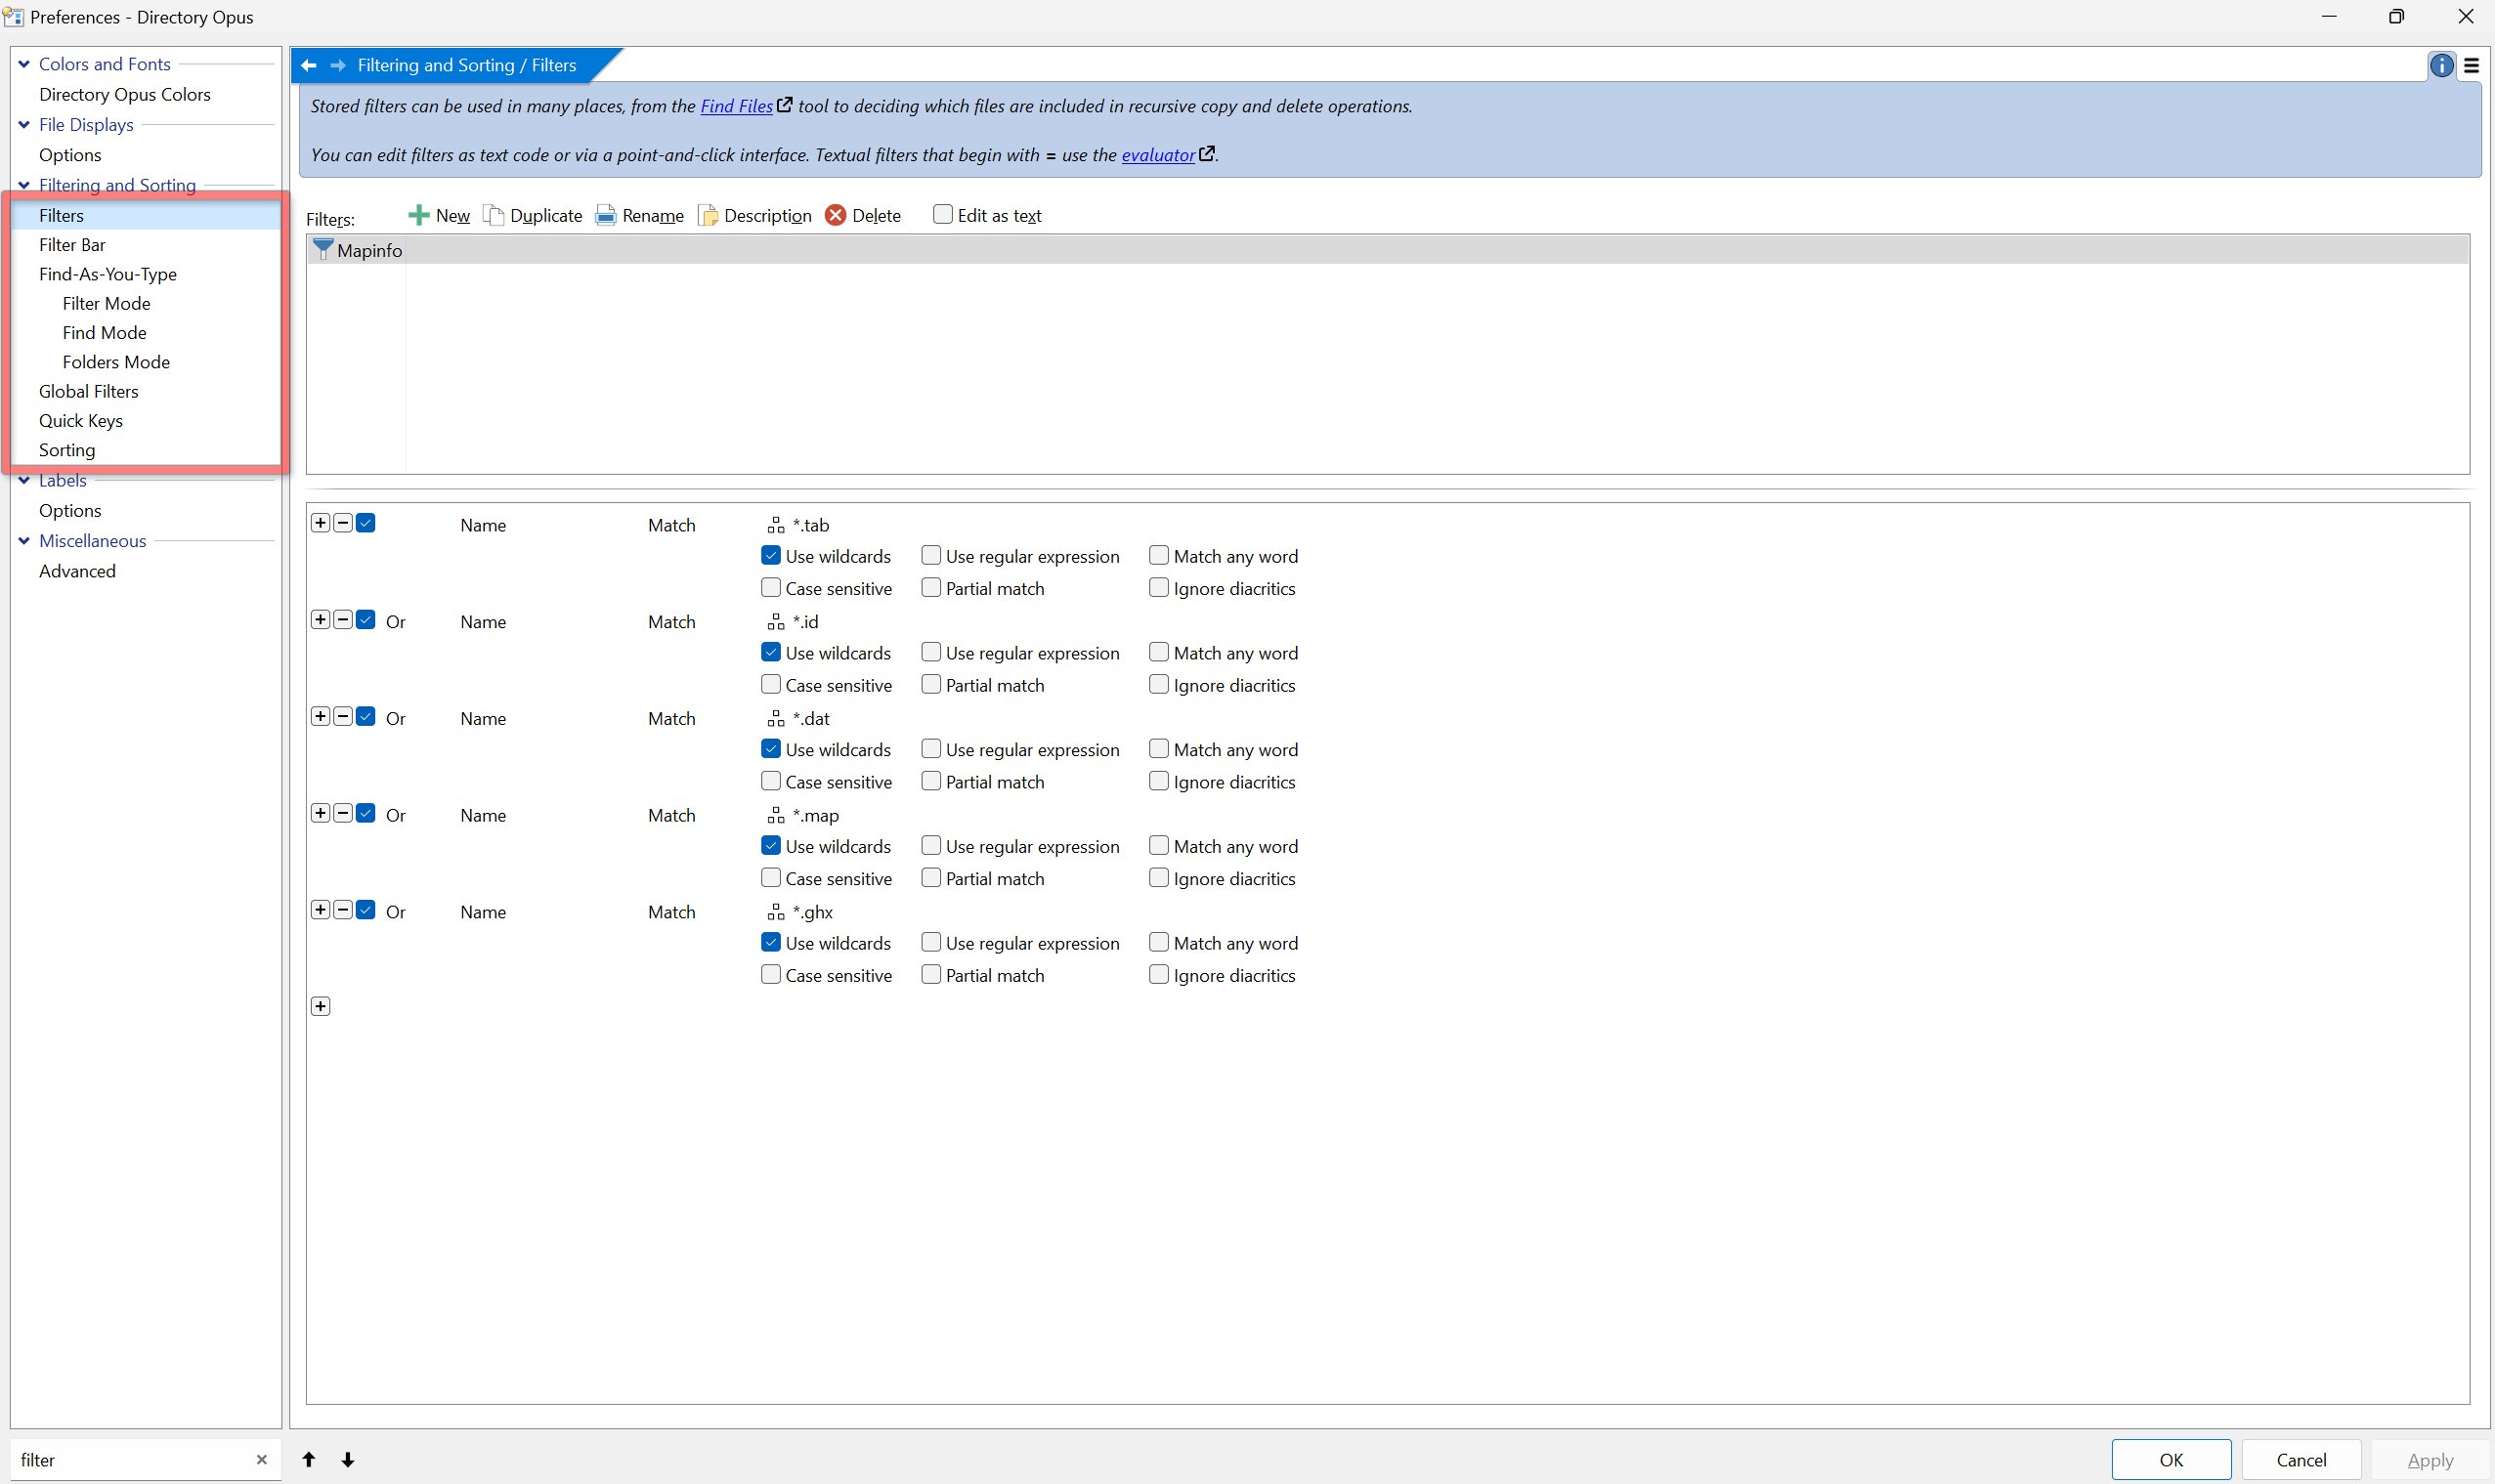
Task: Confirm changes with OK
Action: coord(2171,1460)
